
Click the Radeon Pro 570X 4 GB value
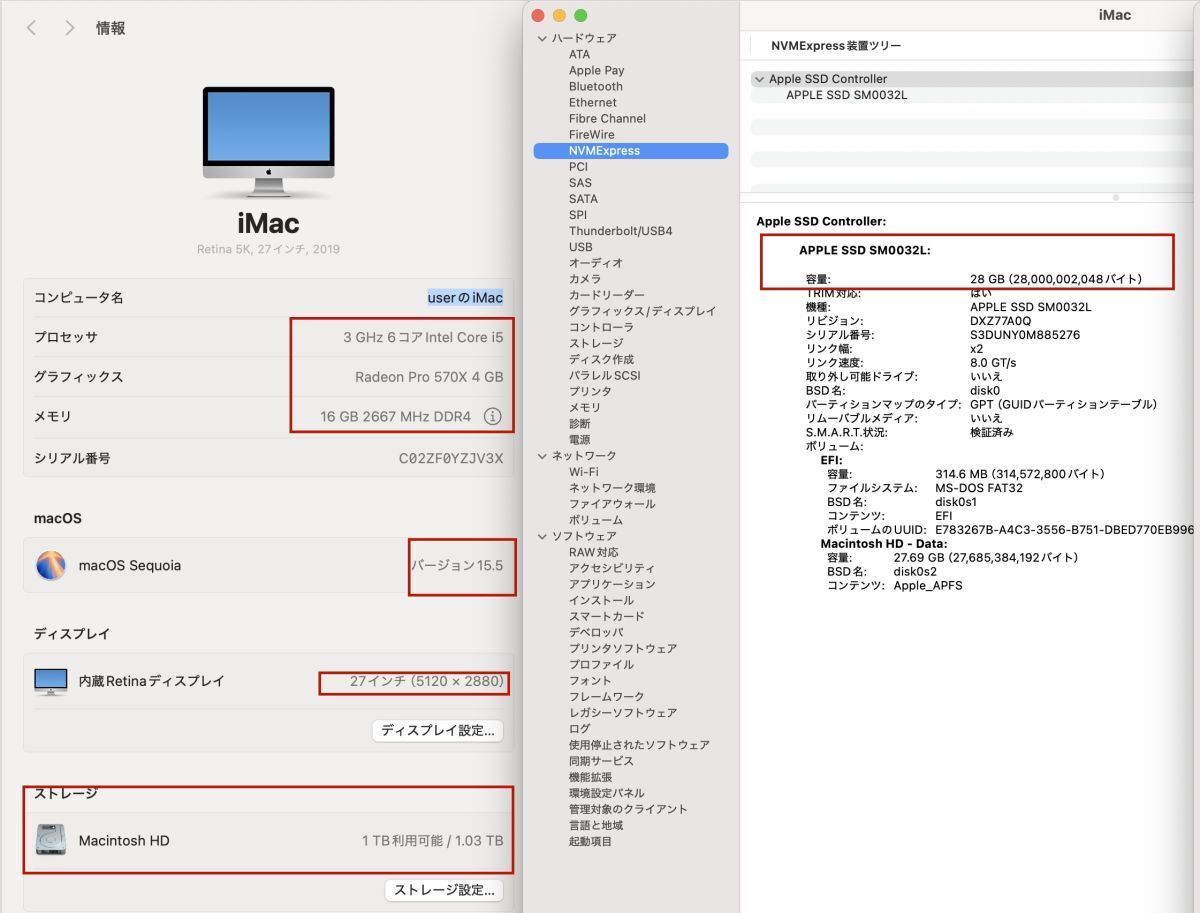(x=429, y=377)
